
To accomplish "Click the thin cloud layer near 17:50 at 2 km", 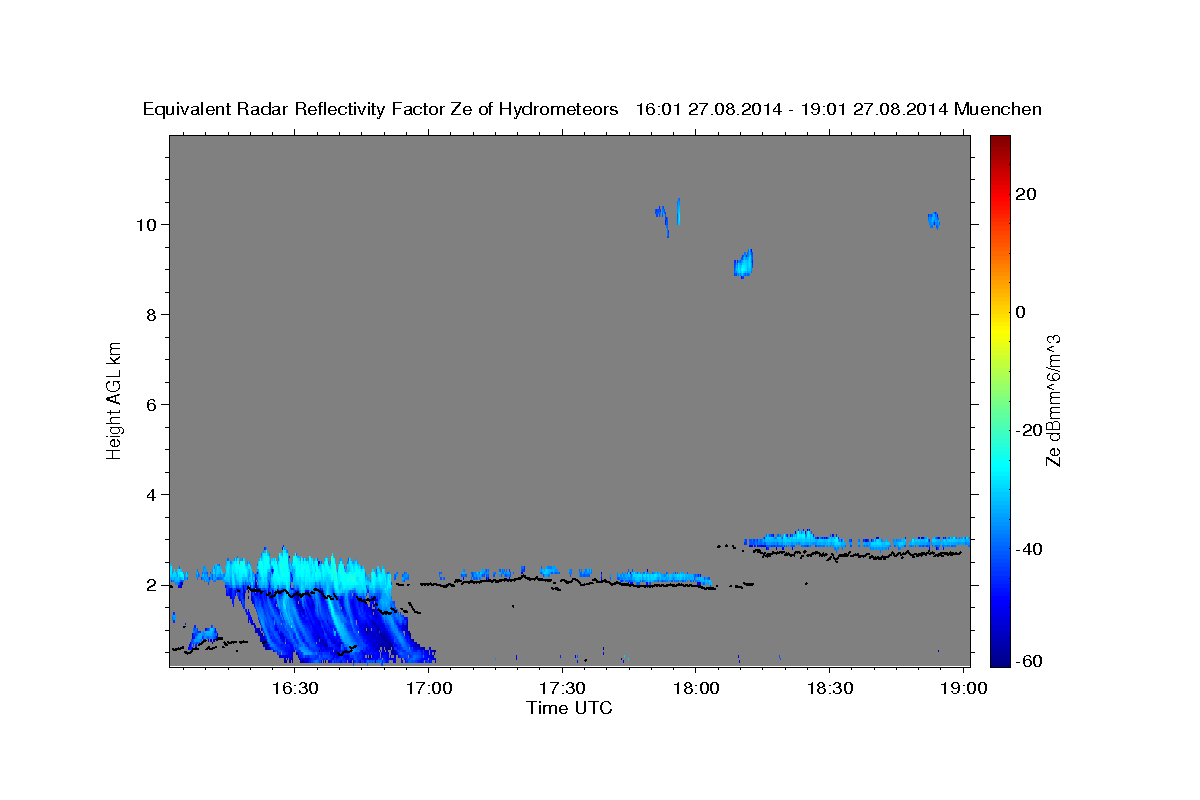I will coord(663,577).
